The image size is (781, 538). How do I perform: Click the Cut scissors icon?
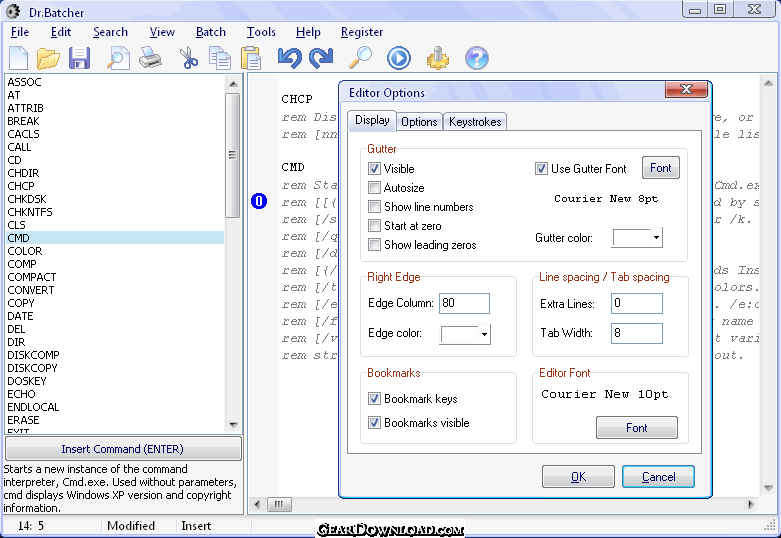tap(189, 58)
